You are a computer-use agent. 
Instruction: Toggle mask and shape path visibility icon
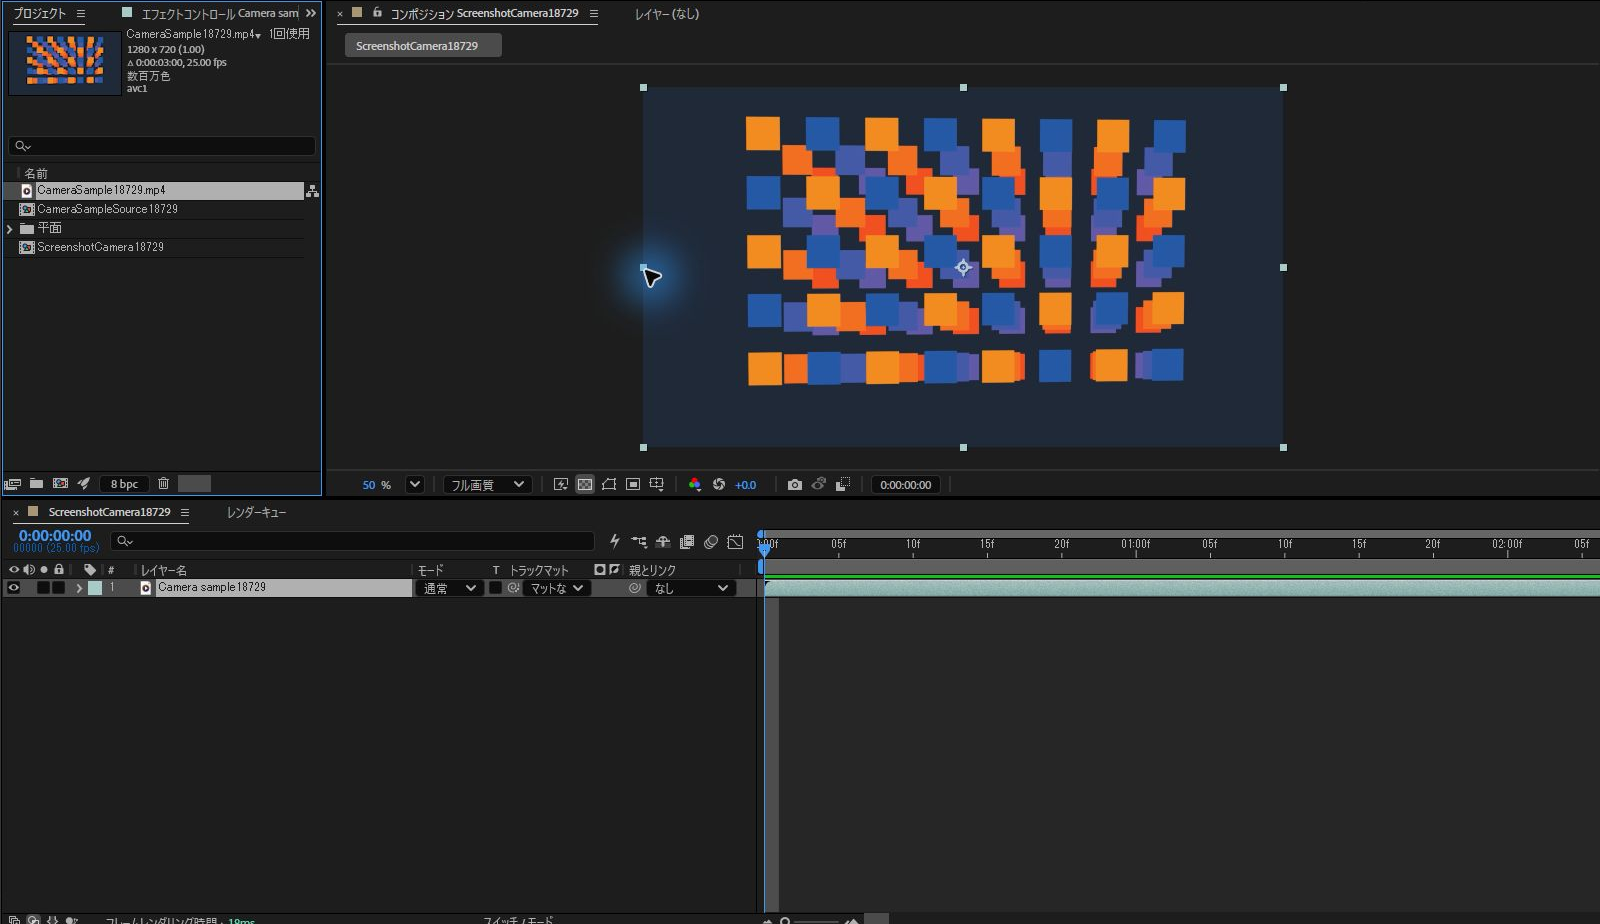coord(609,484)
